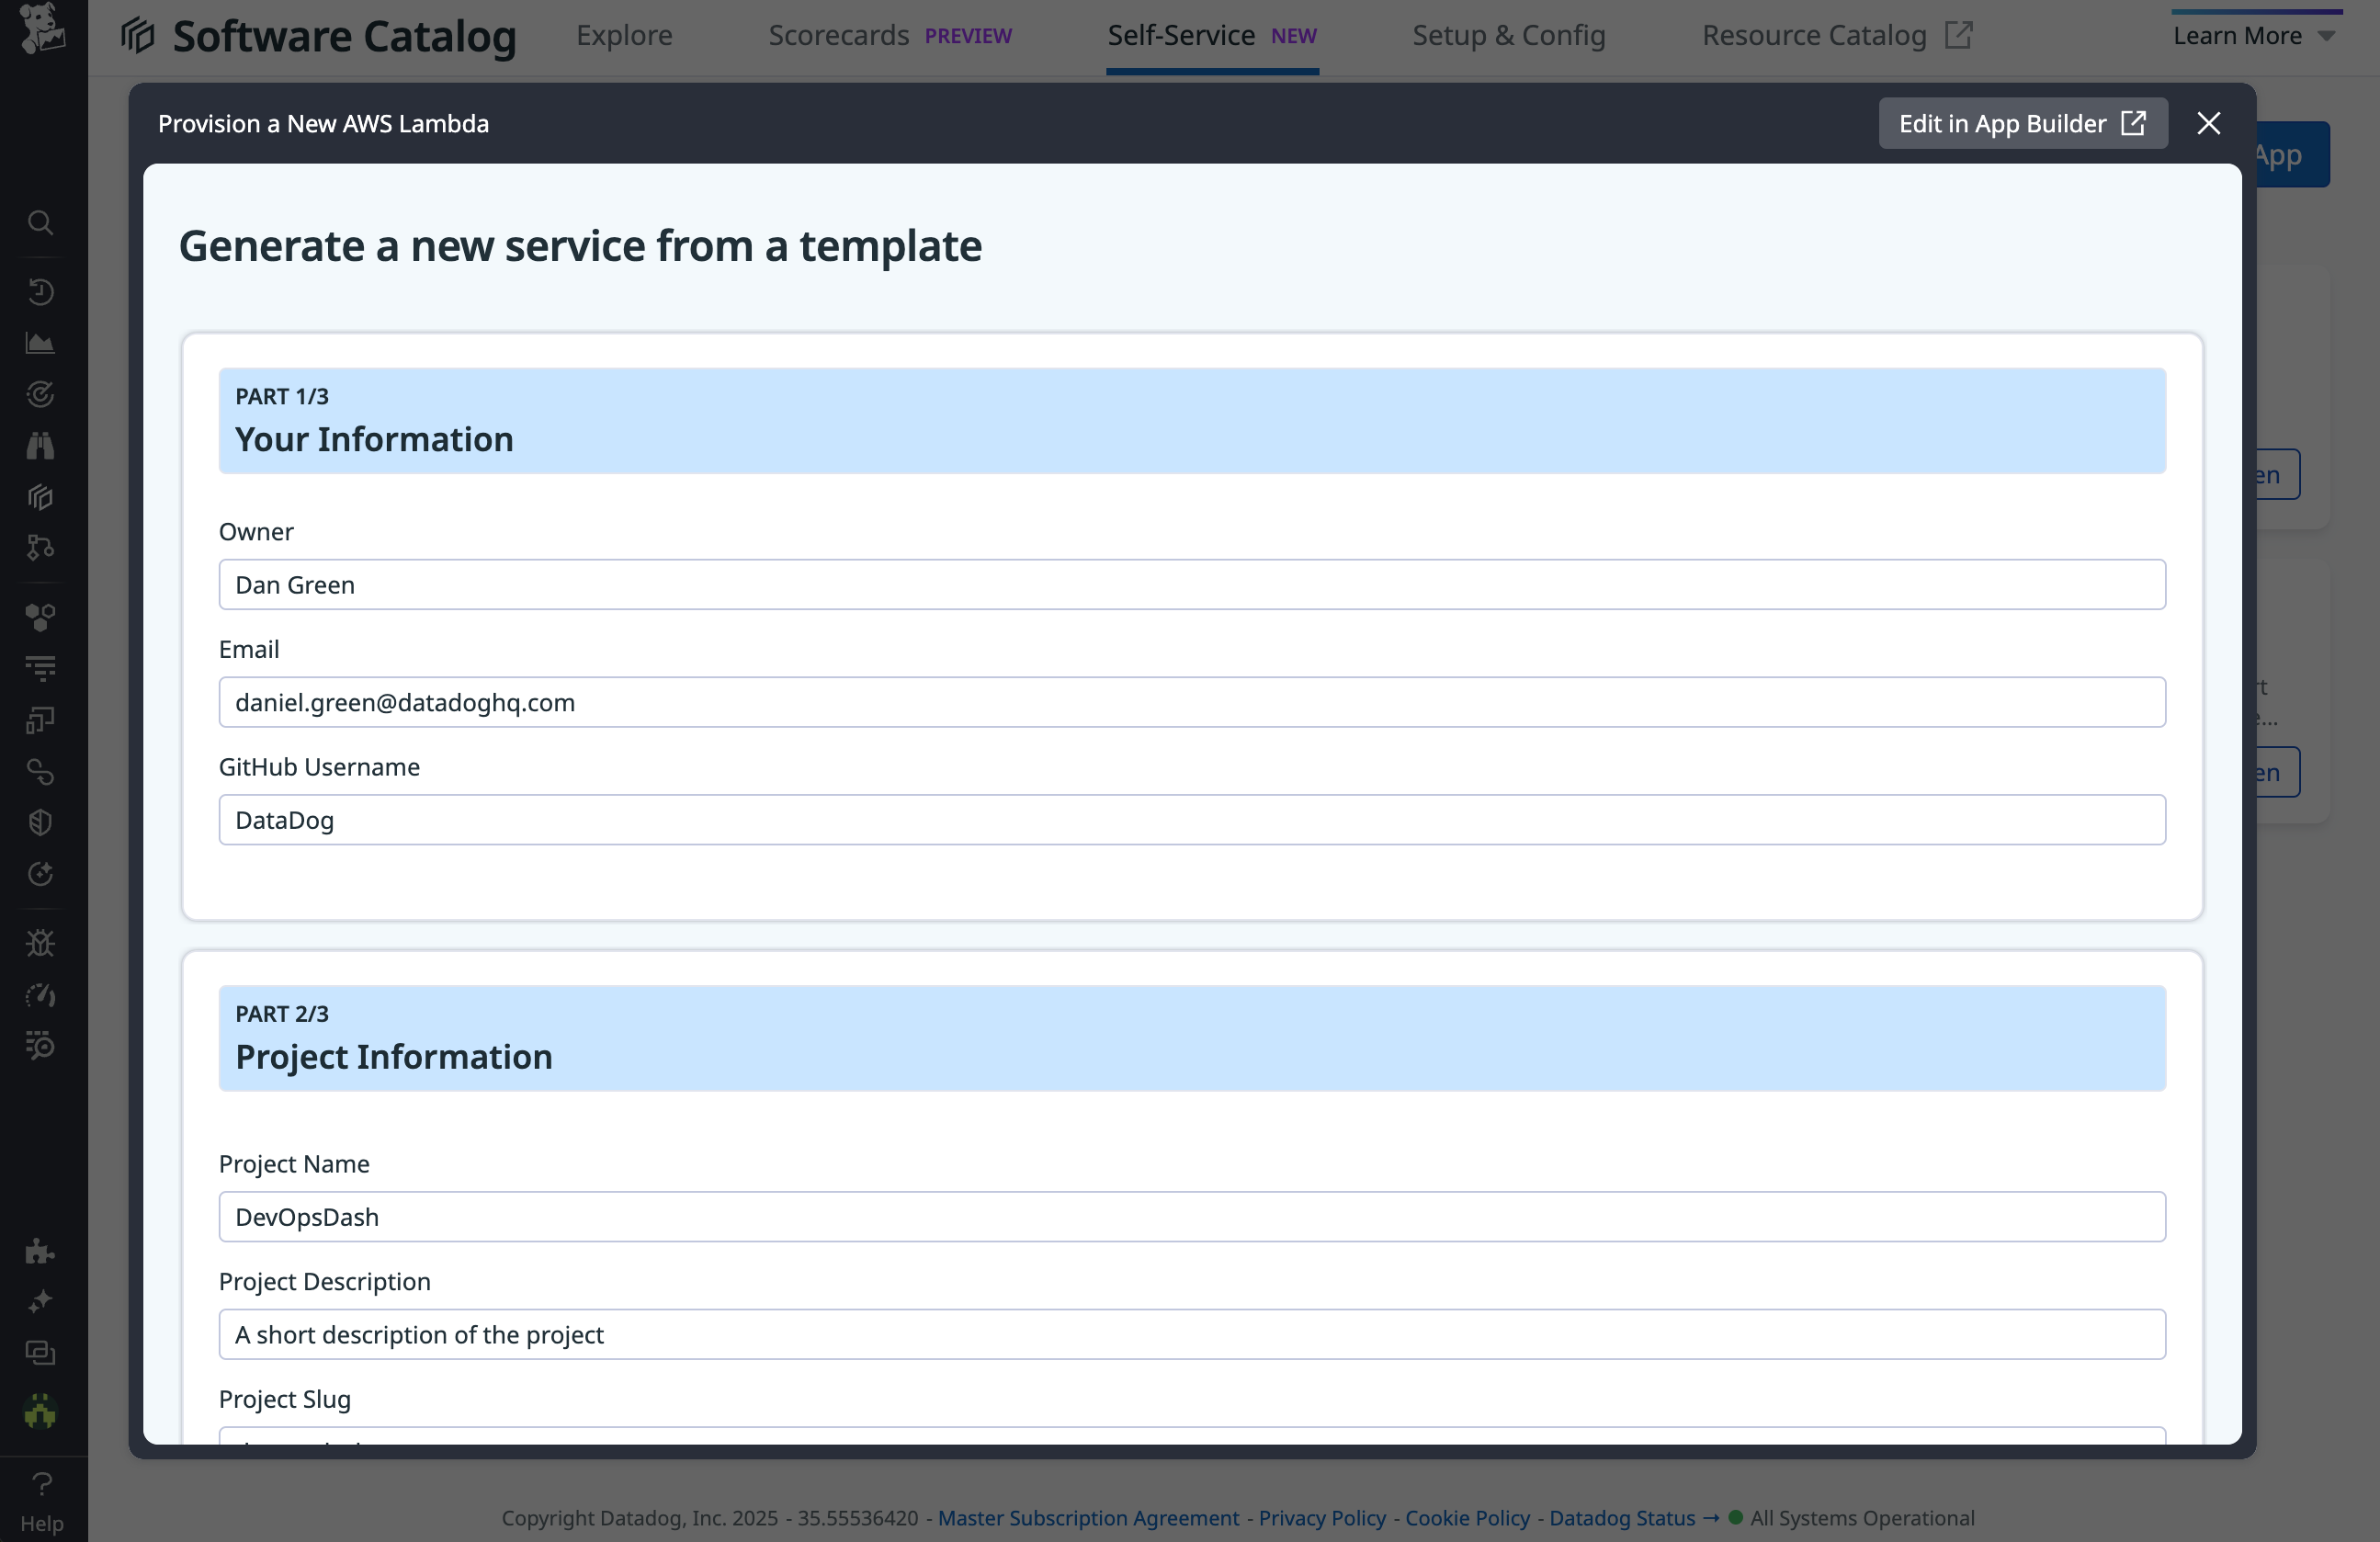
Task: Open the Setup & Config tab
Action: 1508,34
